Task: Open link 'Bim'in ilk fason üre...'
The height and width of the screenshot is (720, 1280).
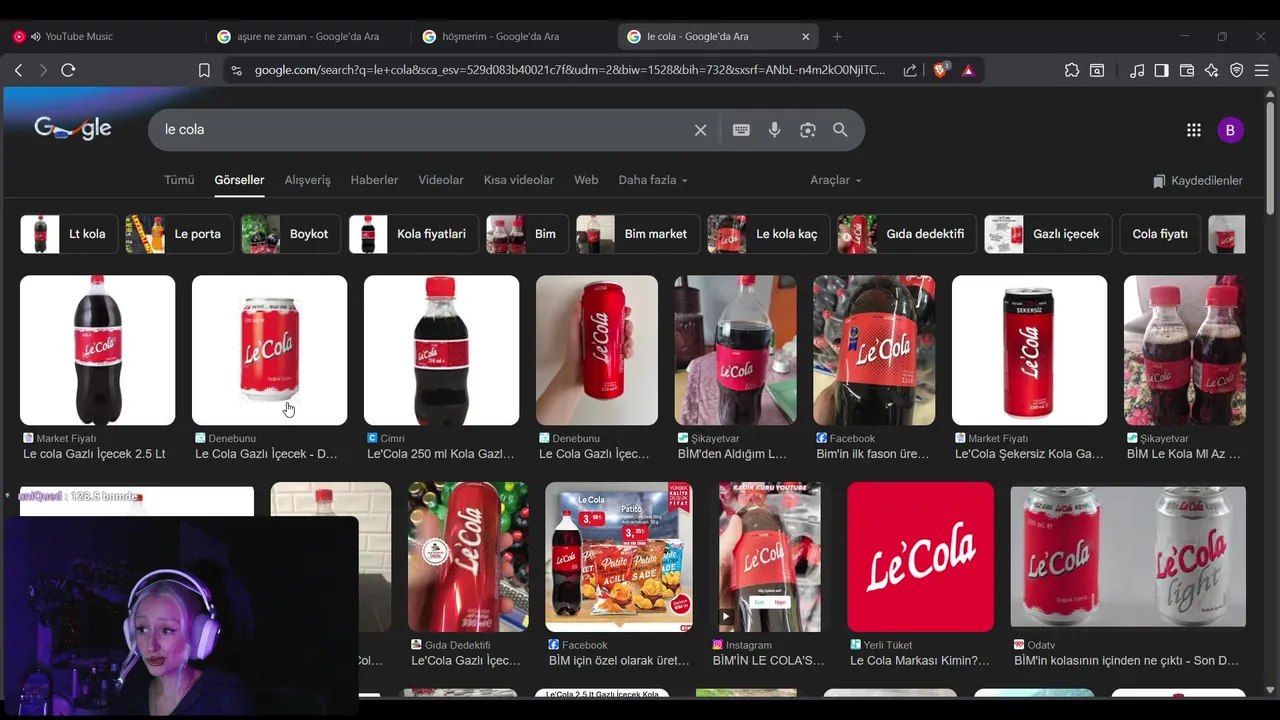Action: tap(872, 454)
